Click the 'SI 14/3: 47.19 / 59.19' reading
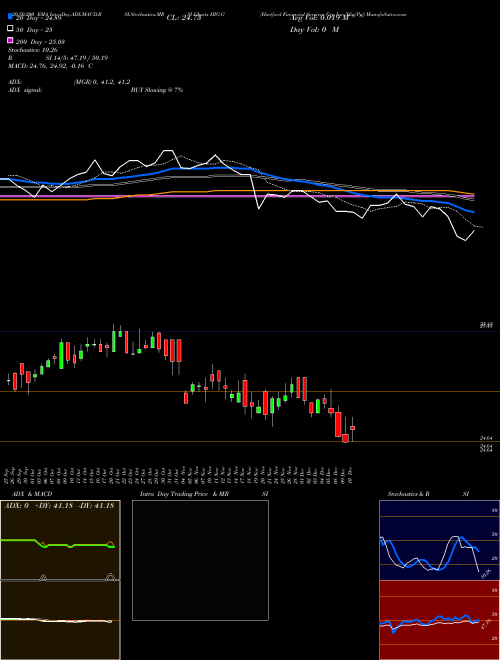Screen dimensions: 500x660 click(77, 58)
